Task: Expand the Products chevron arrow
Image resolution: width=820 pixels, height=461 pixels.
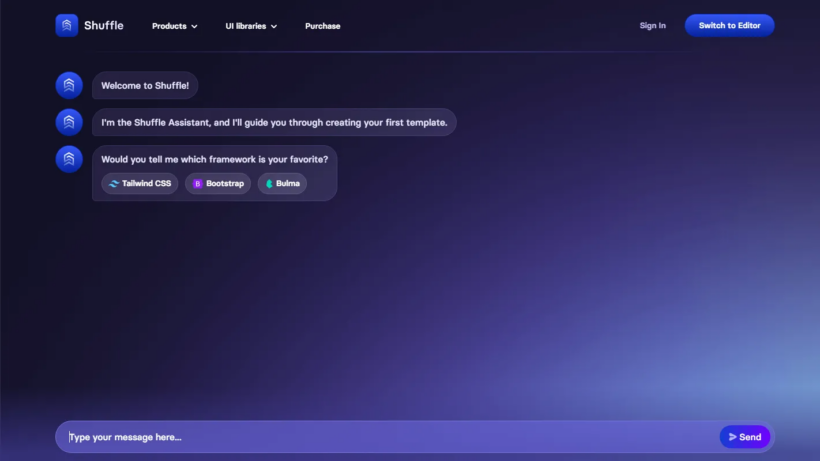Action: point(195,26)
